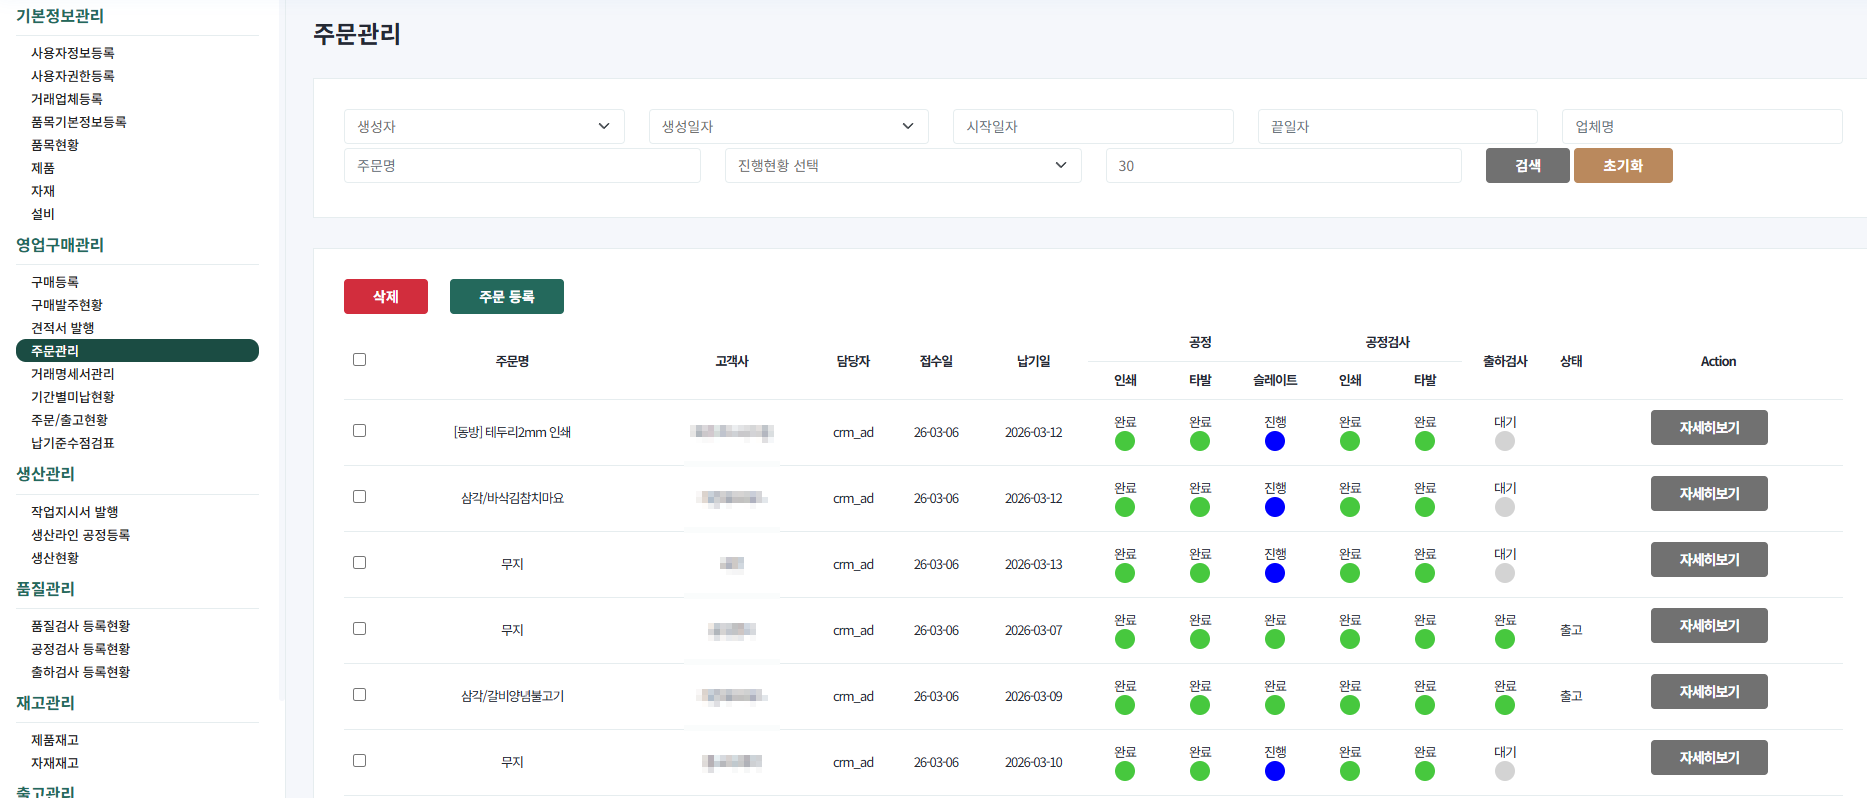Click blue slate status dot in last row
The height and width of the screenshot is (798, 1867).
[x=1274, y=771]
